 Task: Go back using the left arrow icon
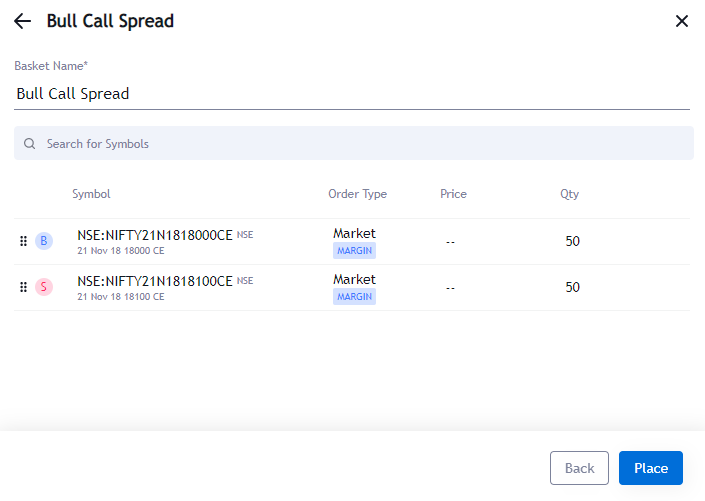click(22, 21)
